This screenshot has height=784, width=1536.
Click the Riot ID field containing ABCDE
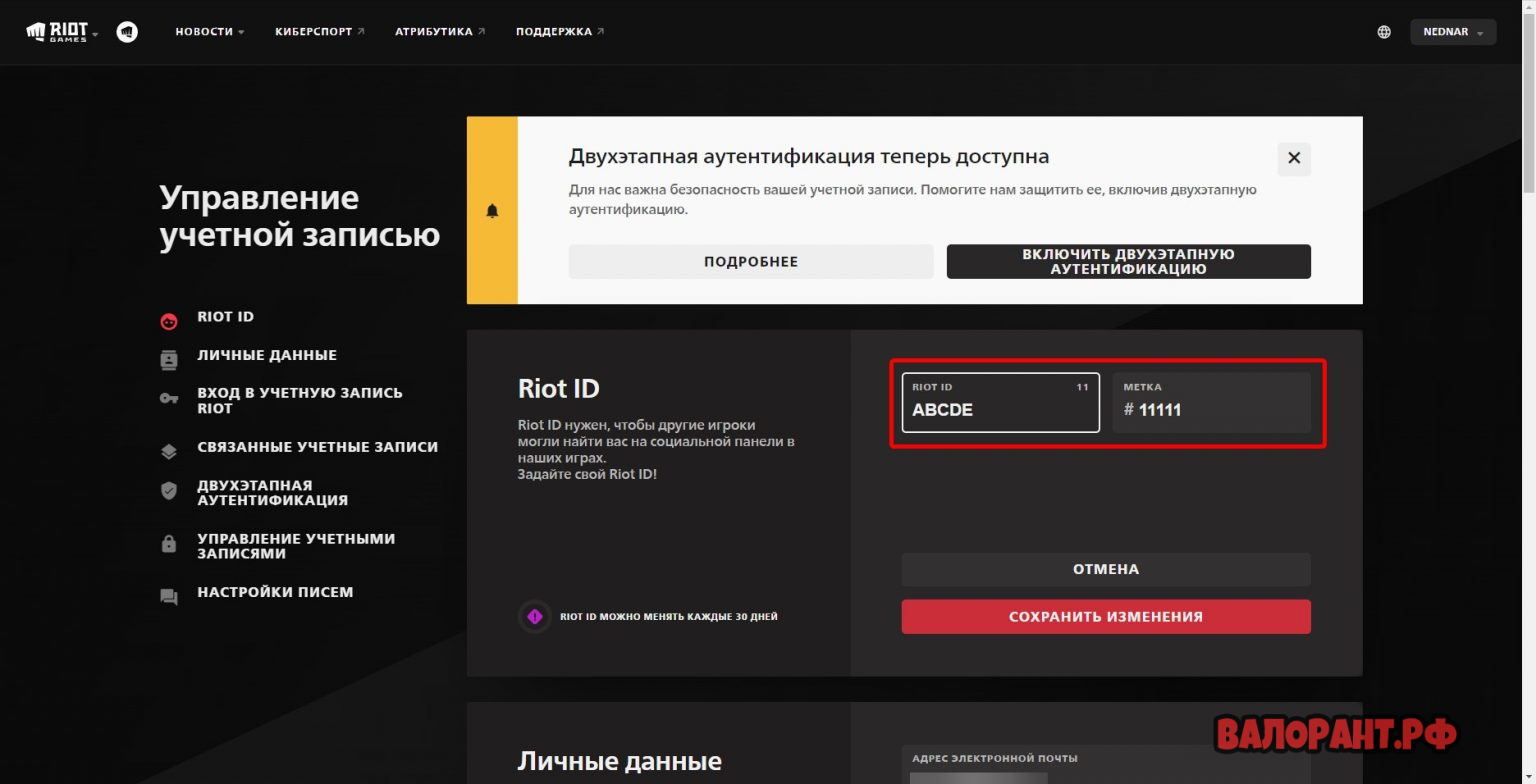[1000, 409]
